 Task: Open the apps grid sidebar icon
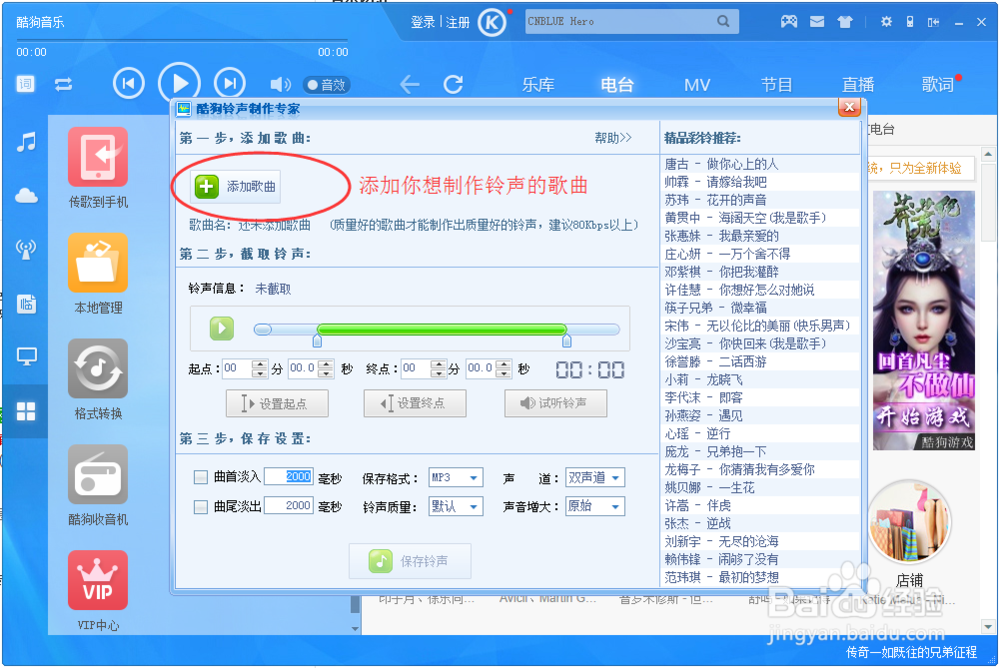26,412
